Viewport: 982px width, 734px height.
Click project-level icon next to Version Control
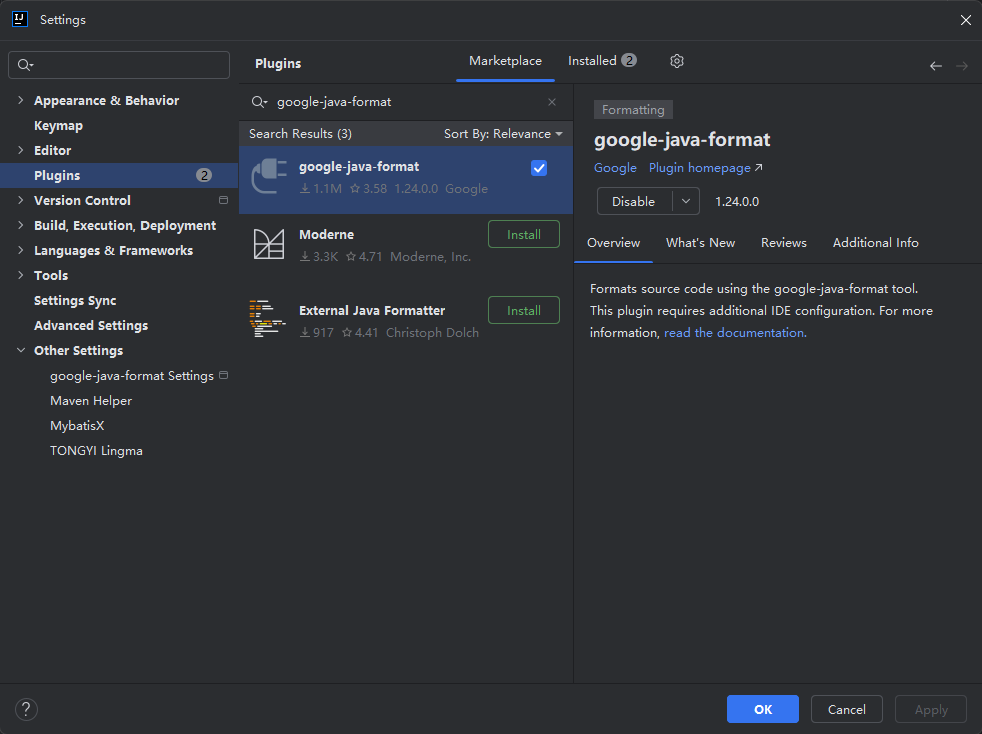point(223,200)
